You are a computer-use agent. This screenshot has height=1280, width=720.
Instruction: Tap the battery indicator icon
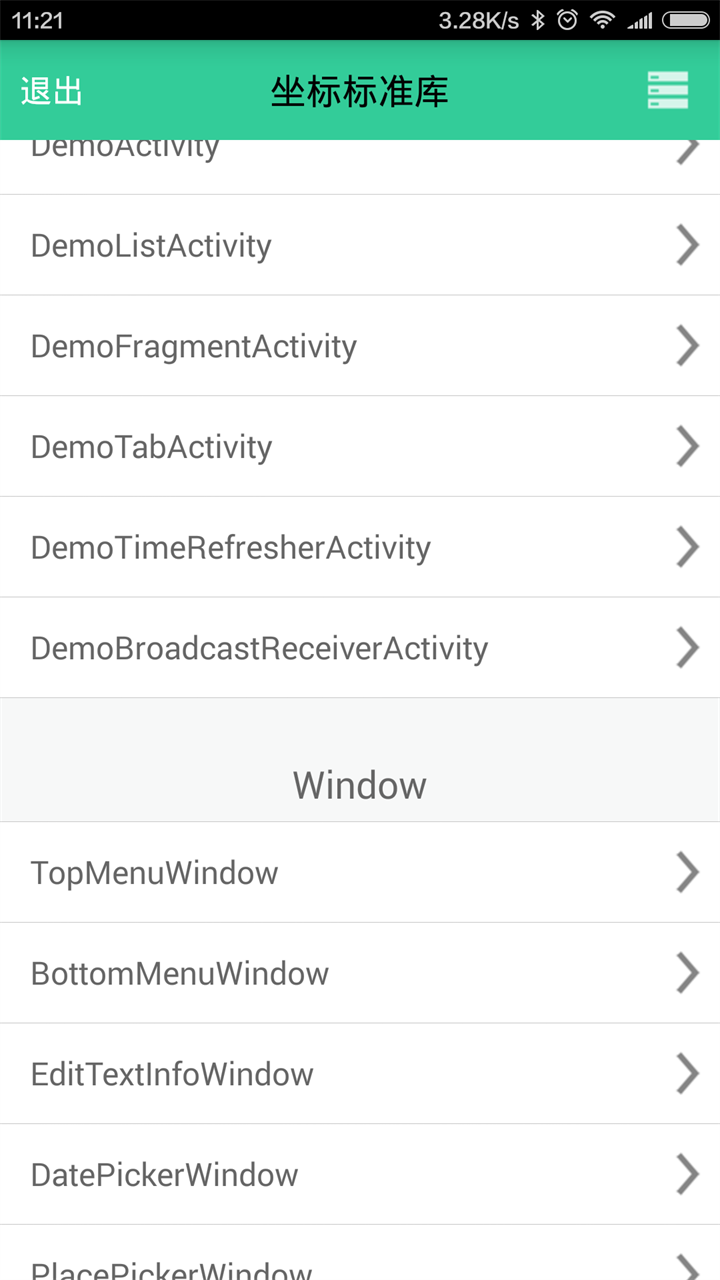[686, 20]
